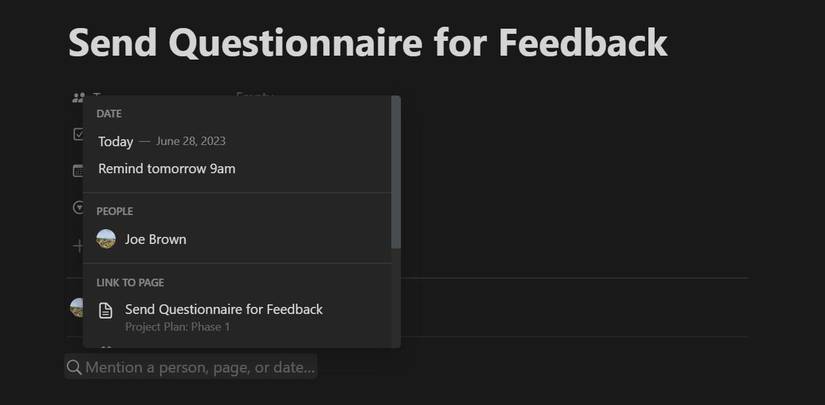Click the commenter avatar left of popup
Viewport: 825px width, 405px height.
coord(76,307)
